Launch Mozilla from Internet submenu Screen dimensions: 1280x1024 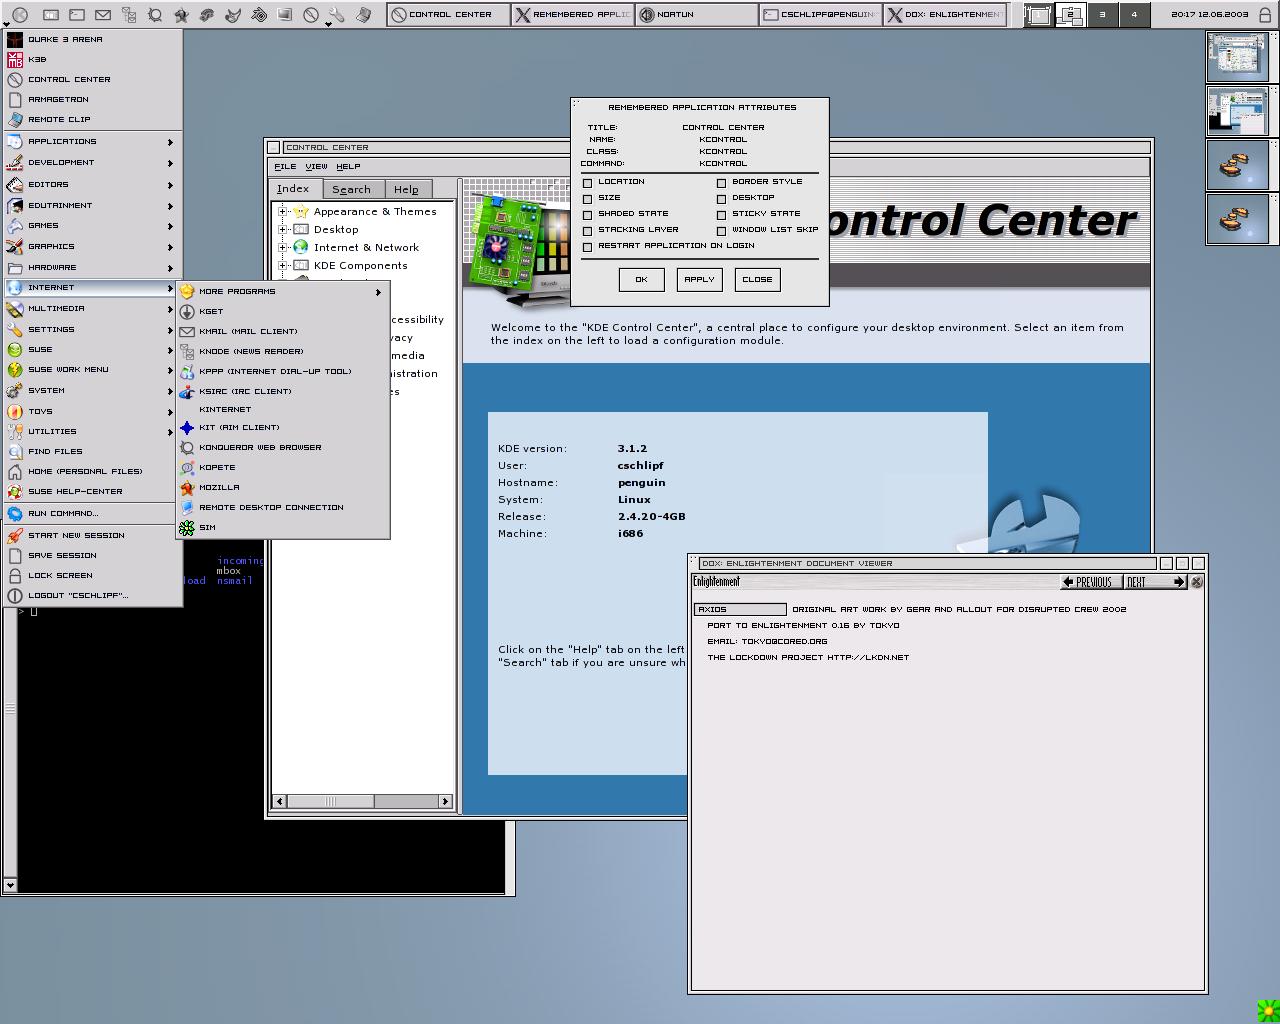(x=282, y=487)
